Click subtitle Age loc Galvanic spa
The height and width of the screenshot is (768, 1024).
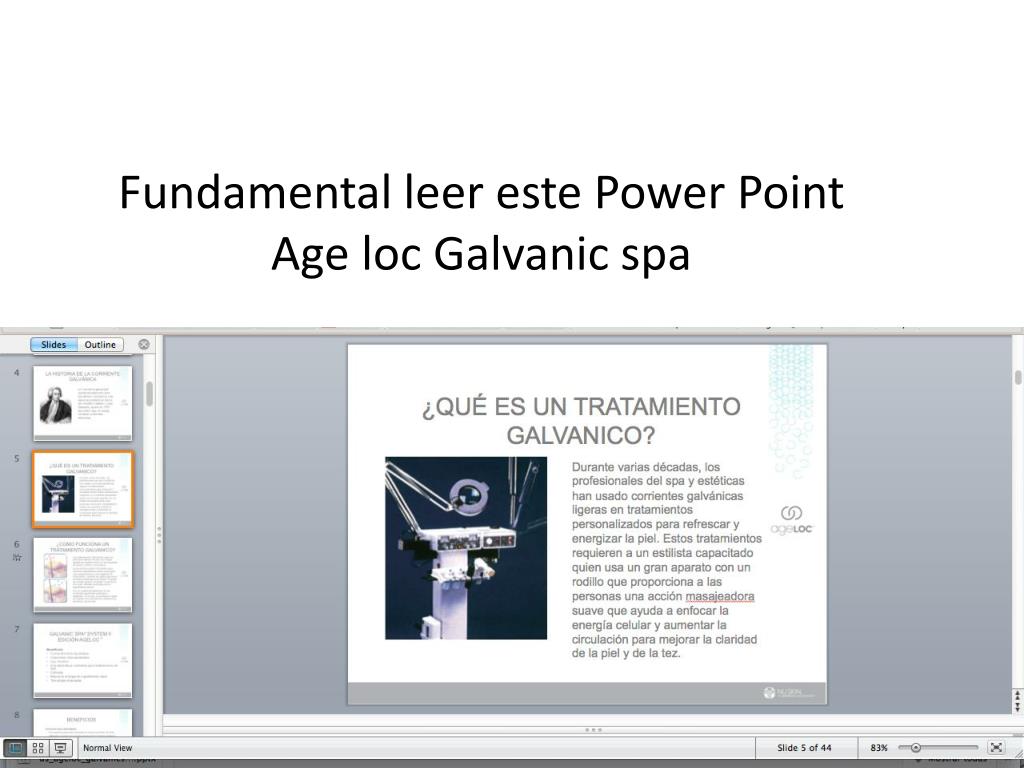(x=481, y=253)
